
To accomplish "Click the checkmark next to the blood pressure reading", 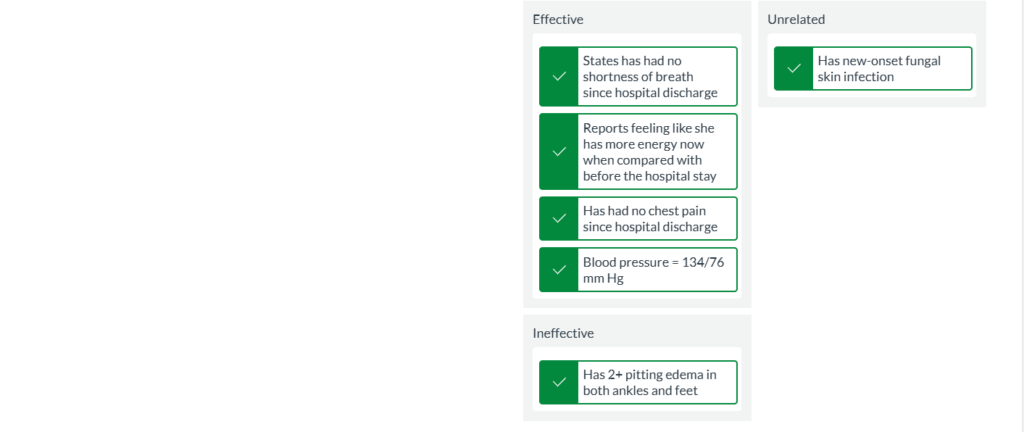I will (x=559, y=270).
